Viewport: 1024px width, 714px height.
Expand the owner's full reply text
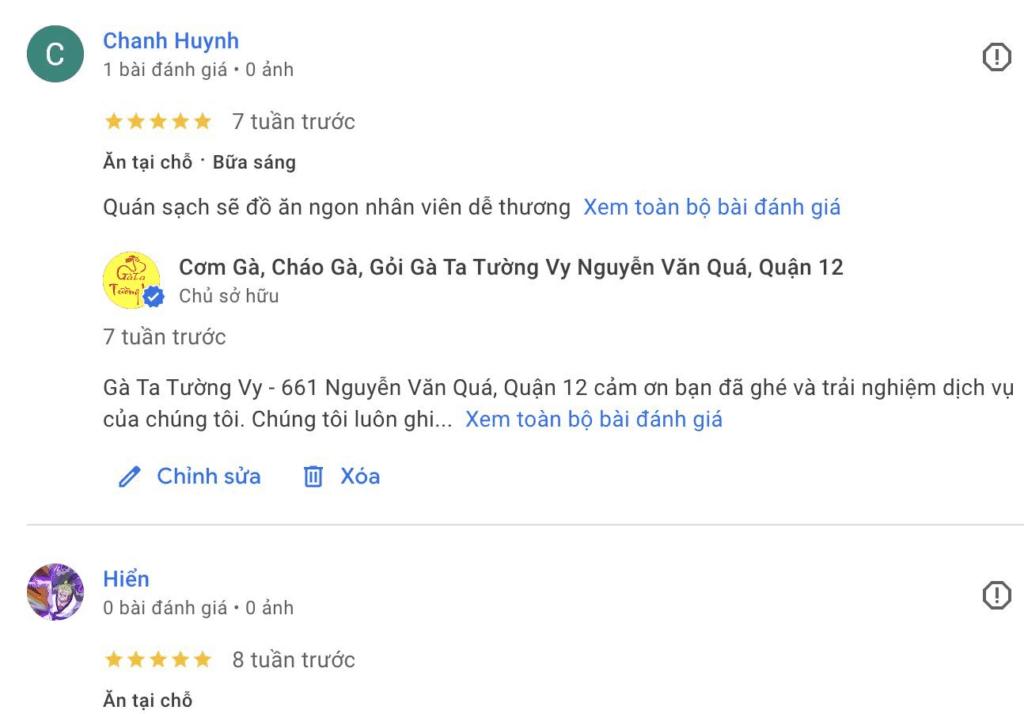(594, 419)
